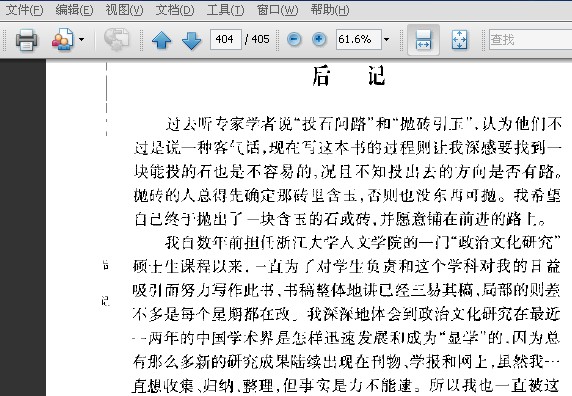
Task: Open the 工具(T) menu
Action: 225,10
